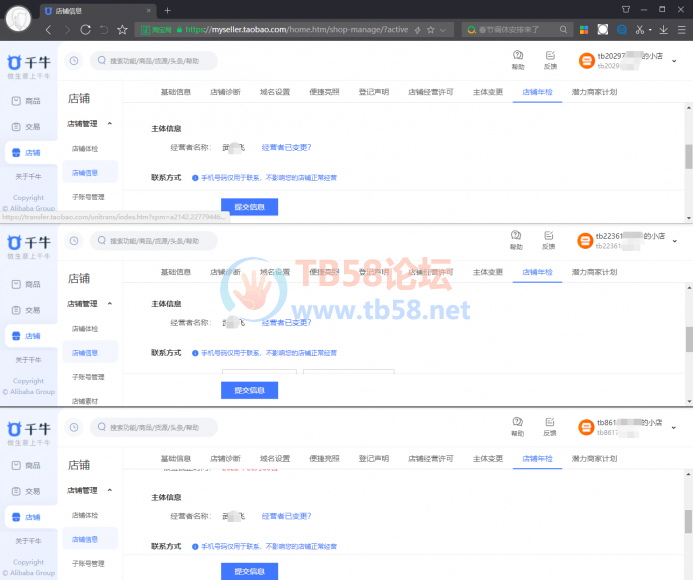
Task: Open 店铺体检 in tb22361 pane menu
Action: (x=85, y=329)
